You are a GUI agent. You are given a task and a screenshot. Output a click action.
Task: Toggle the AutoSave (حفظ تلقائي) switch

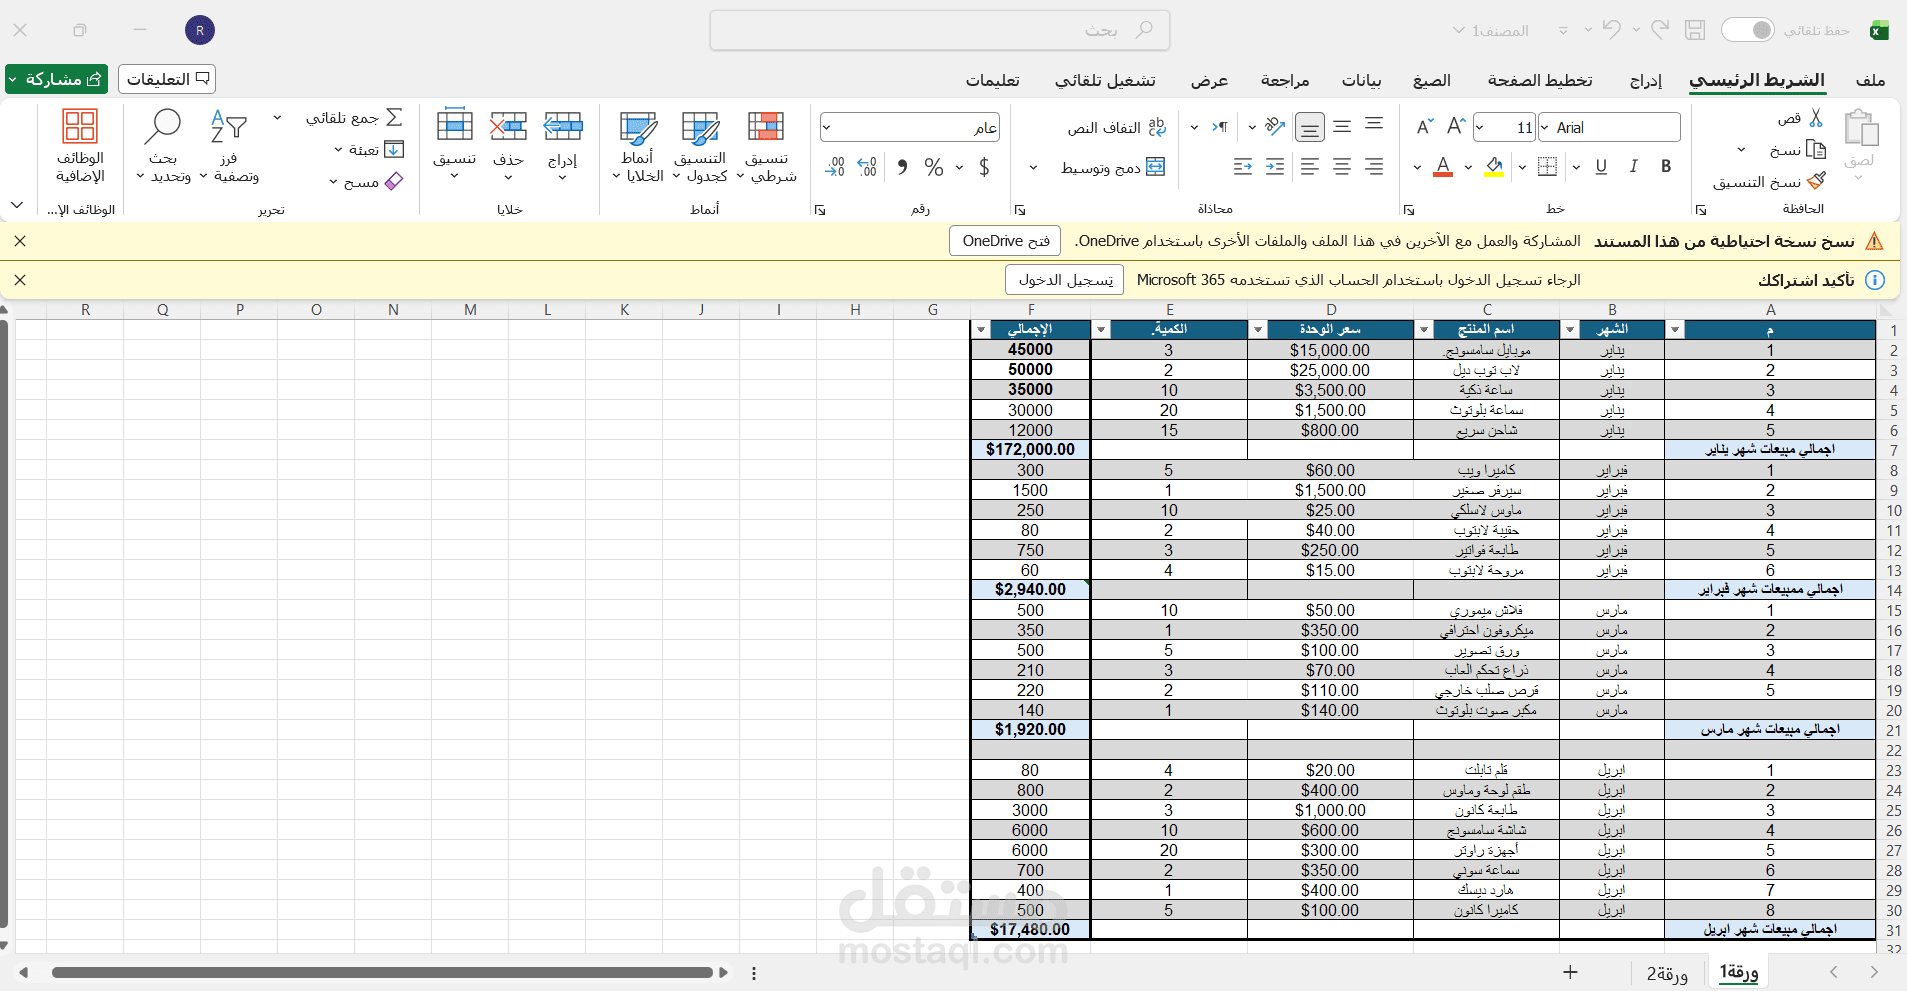(1749, 30)
